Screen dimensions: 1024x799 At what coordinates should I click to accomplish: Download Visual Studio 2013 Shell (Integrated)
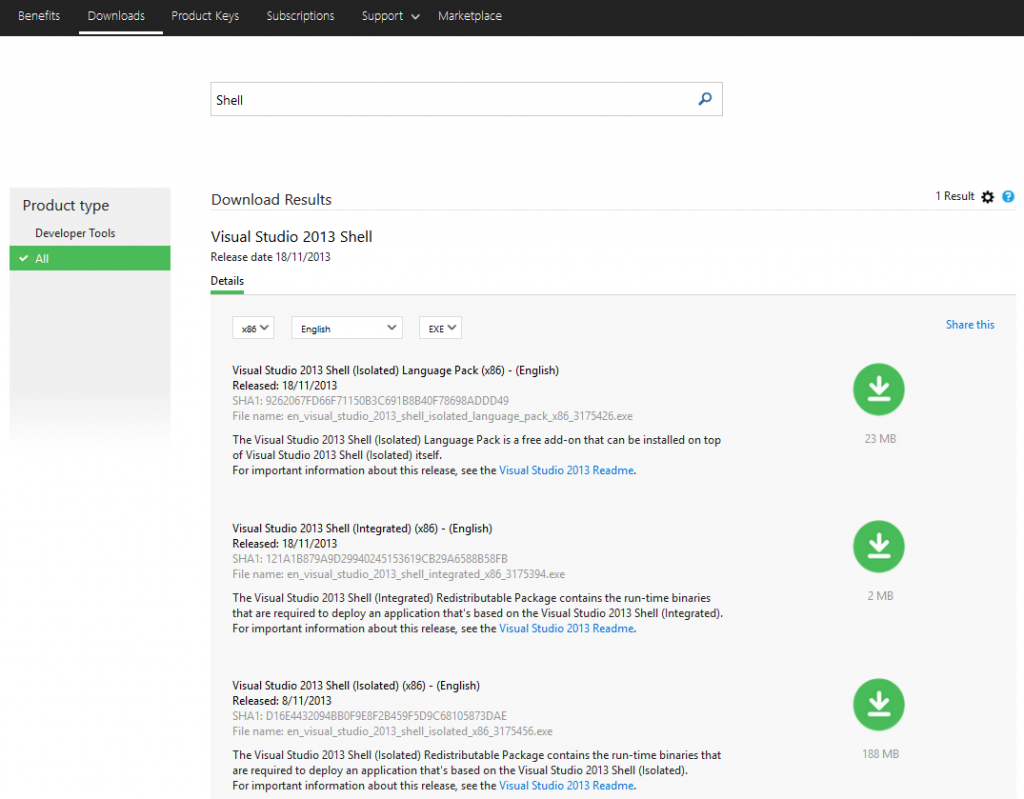pyautogui.click(x=878, y=546)
